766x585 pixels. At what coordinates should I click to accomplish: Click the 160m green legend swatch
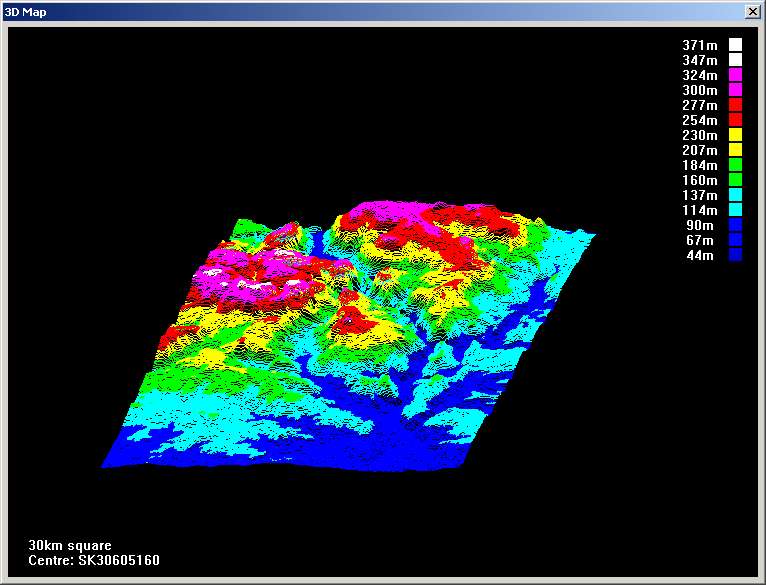pyautogui.click(x=735, y=180)
